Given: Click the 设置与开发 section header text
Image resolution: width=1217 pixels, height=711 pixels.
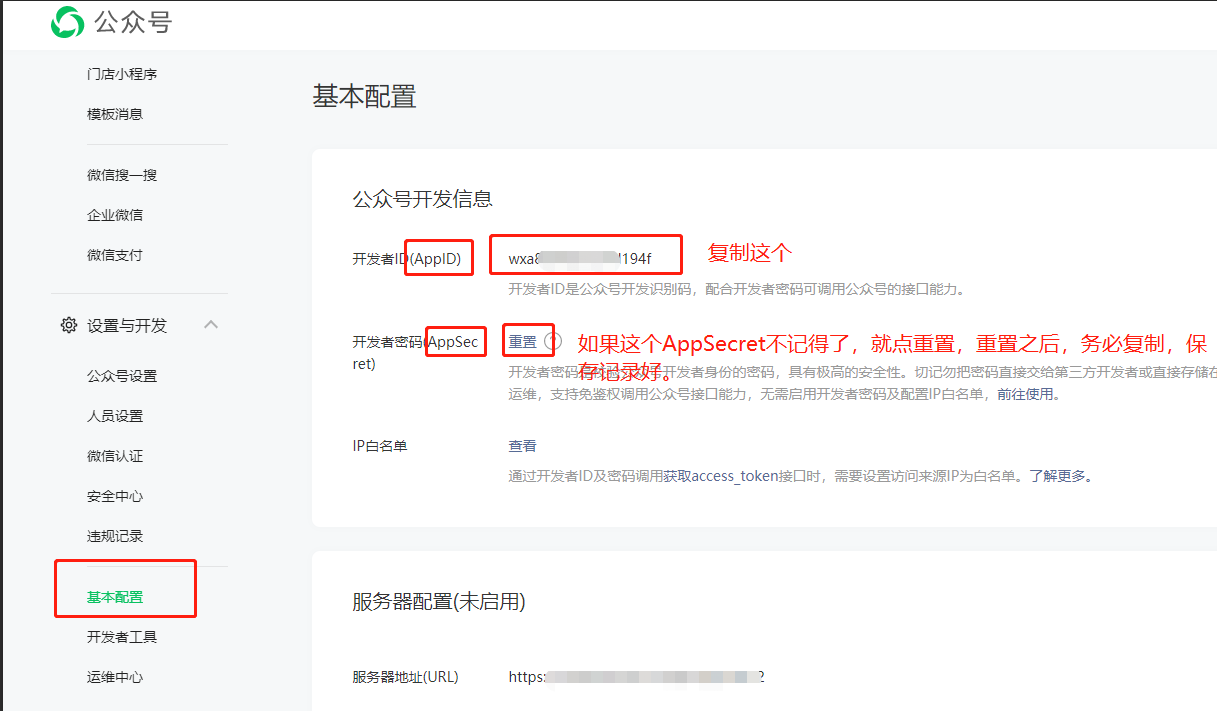Looking at the screenshot, I should (x=127, y=325).
